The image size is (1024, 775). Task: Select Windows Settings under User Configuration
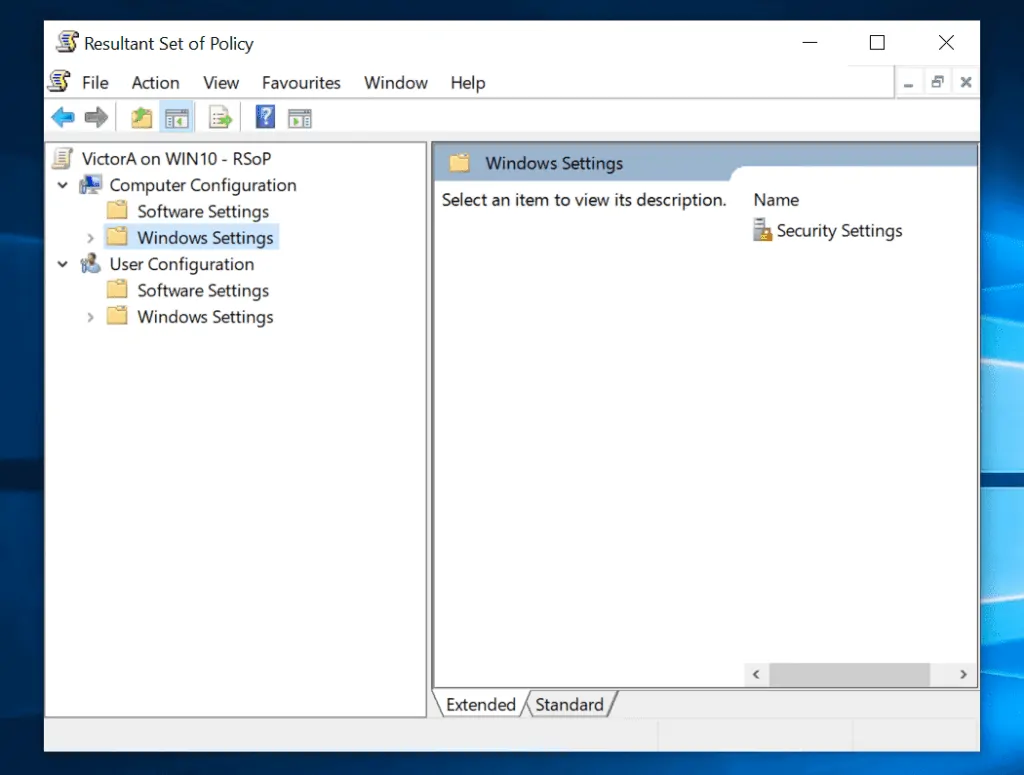[205, 317]
